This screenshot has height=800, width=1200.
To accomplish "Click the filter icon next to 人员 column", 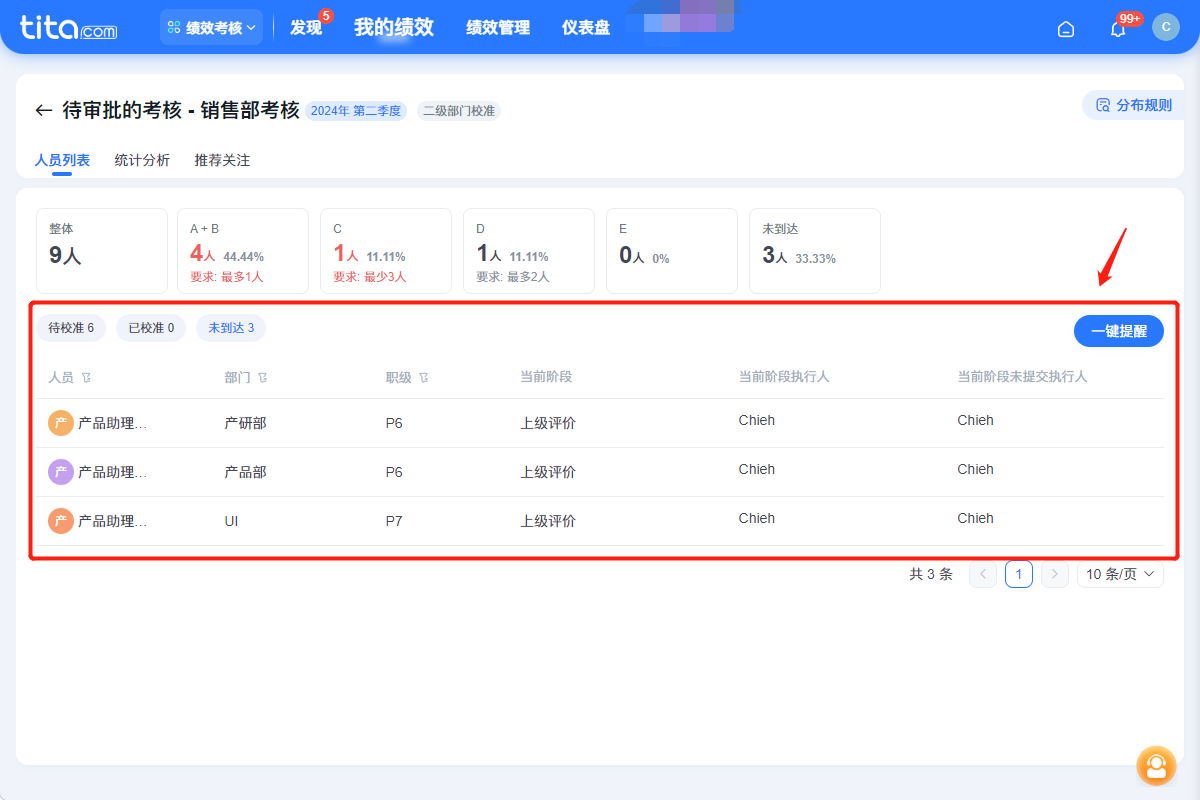I will [x=87, y=378].
